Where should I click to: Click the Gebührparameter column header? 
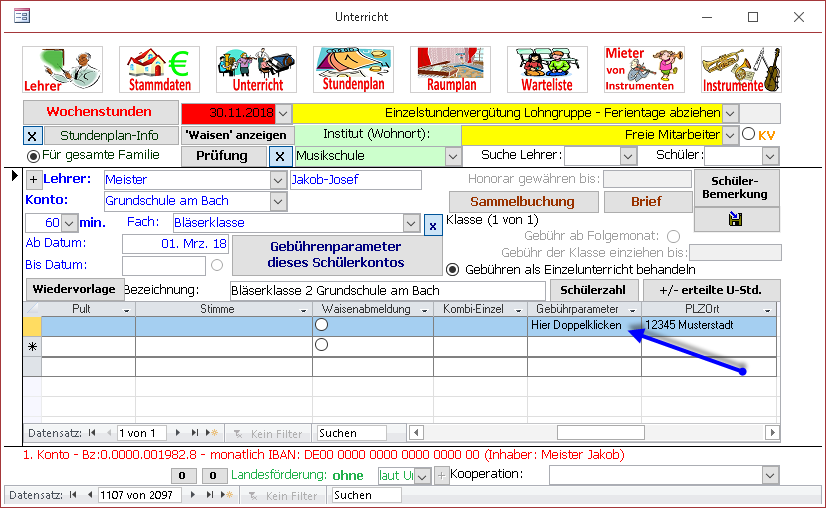pos(583,310)
